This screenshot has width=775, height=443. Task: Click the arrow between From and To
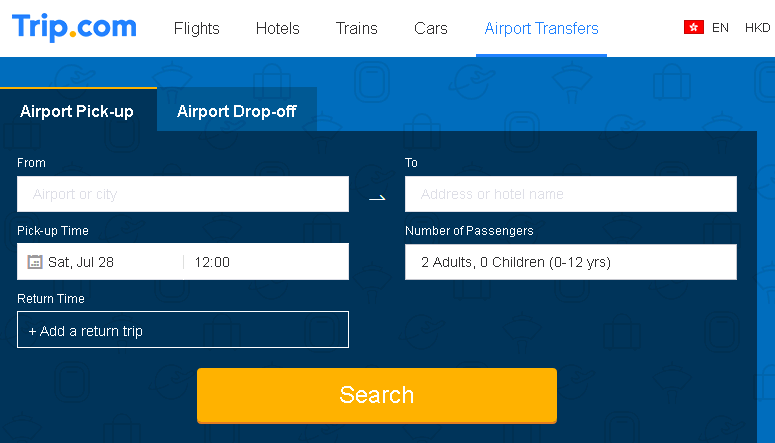coord(377,198)
